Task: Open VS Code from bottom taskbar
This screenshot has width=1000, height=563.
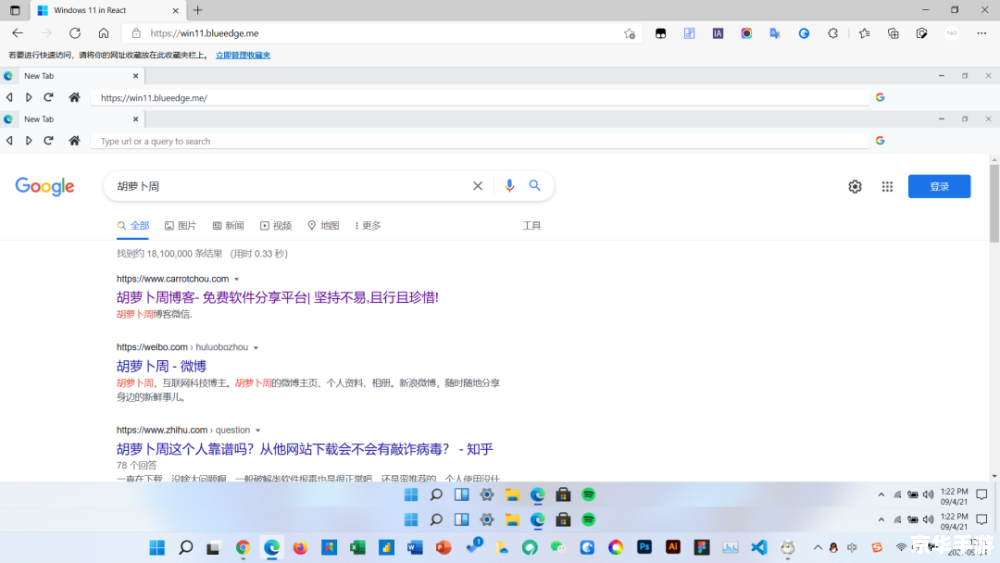Action: click(759, 547)
